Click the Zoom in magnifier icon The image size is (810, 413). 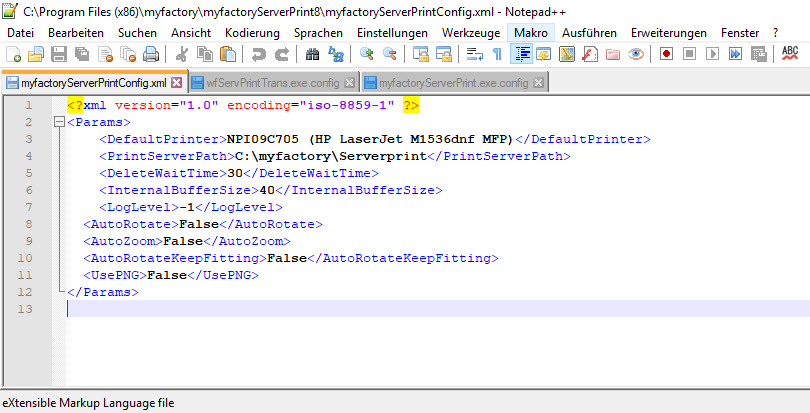(x=367, y=54)
